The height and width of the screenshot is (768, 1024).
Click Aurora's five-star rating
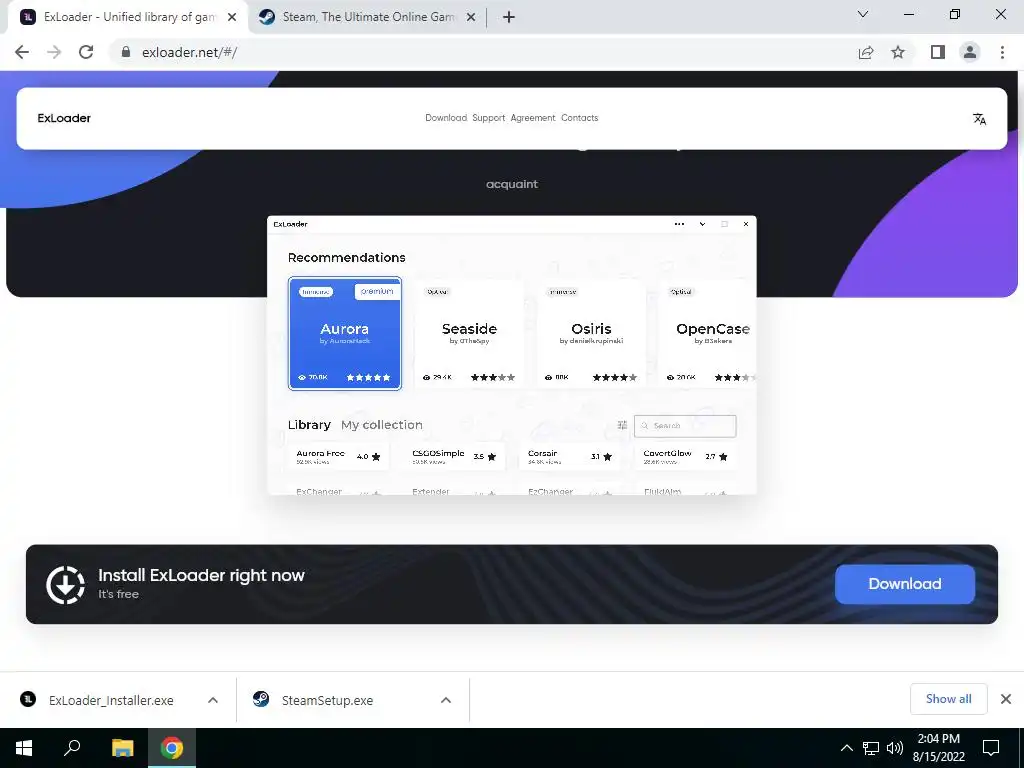coord(368,377)
